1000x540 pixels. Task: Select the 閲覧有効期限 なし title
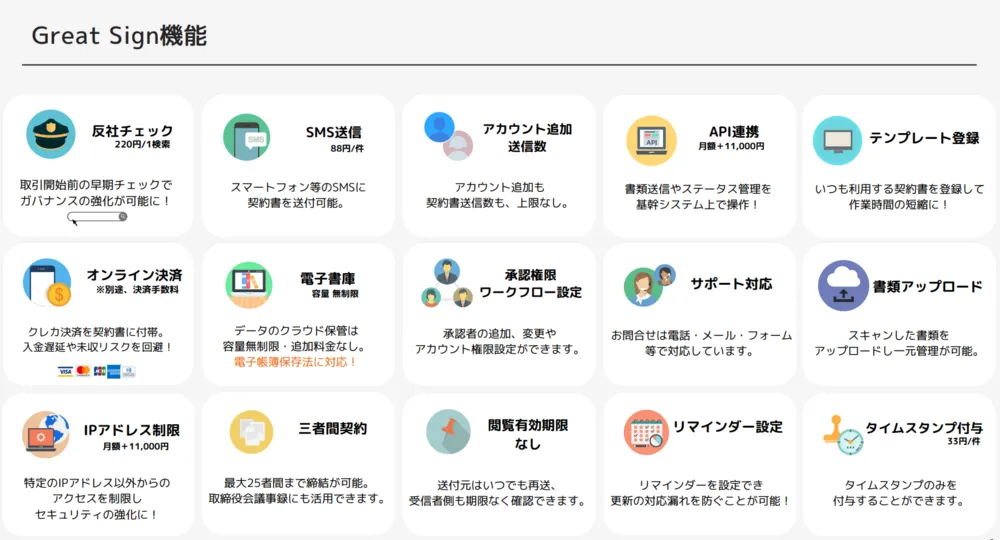pyautogui.click(x=527, y=434)
